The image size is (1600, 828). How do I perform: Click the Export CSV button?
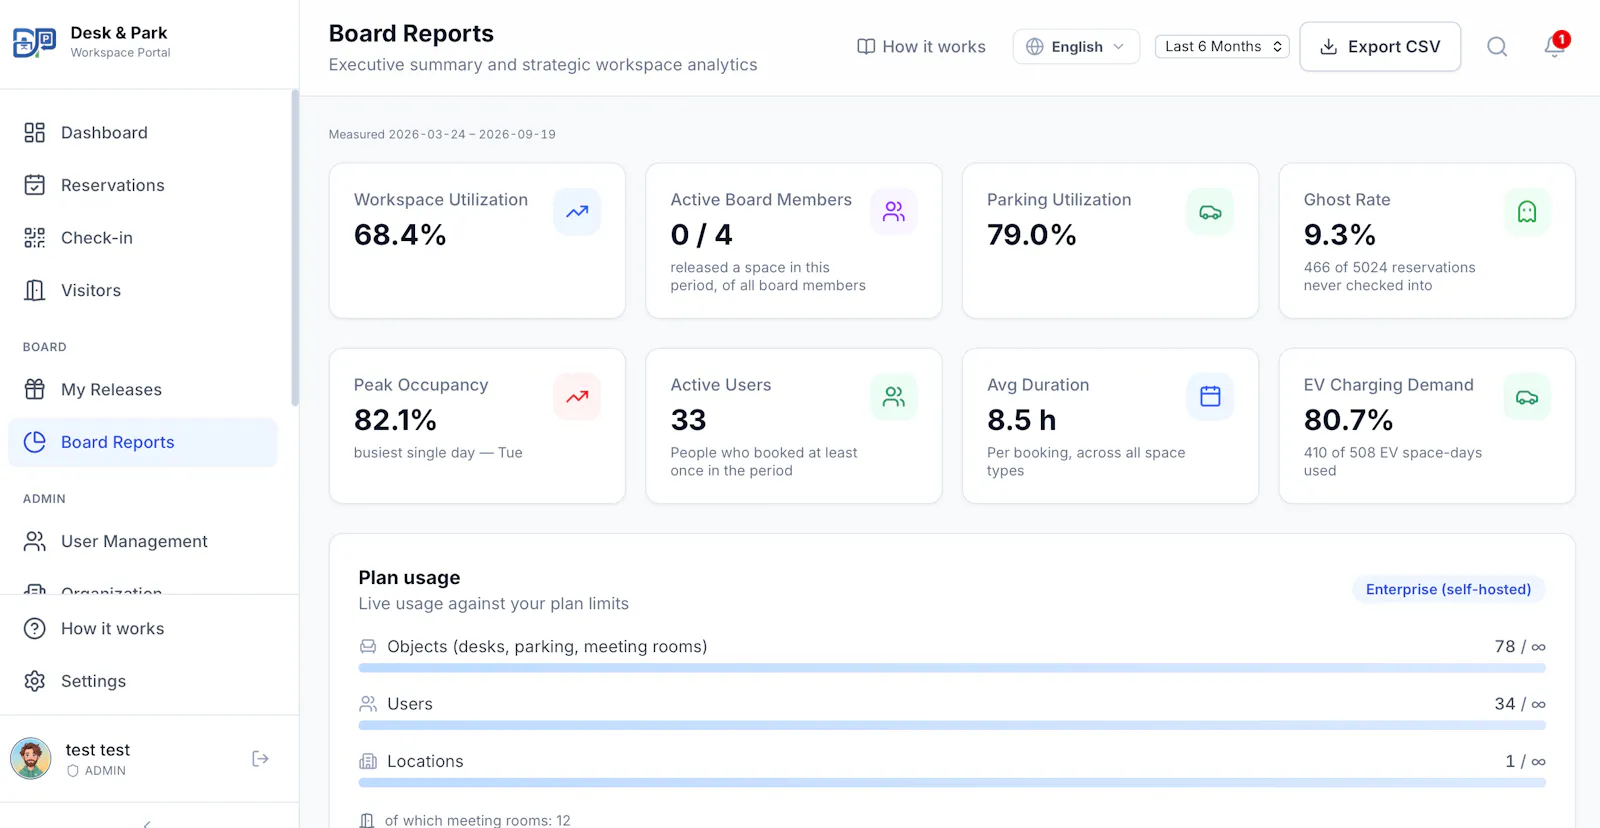click(1380, 47)
